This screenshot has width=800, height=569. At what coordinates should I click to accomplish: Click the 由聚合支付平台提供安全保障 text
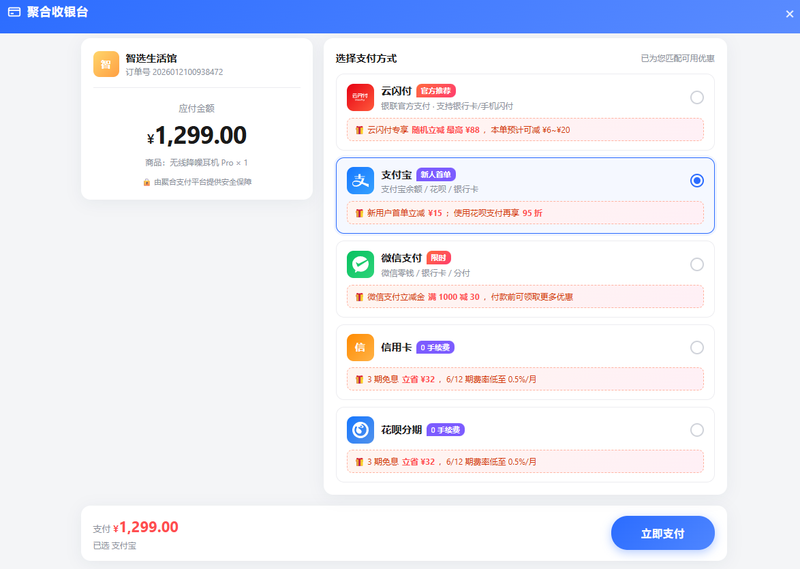click(x=203, y=182)
